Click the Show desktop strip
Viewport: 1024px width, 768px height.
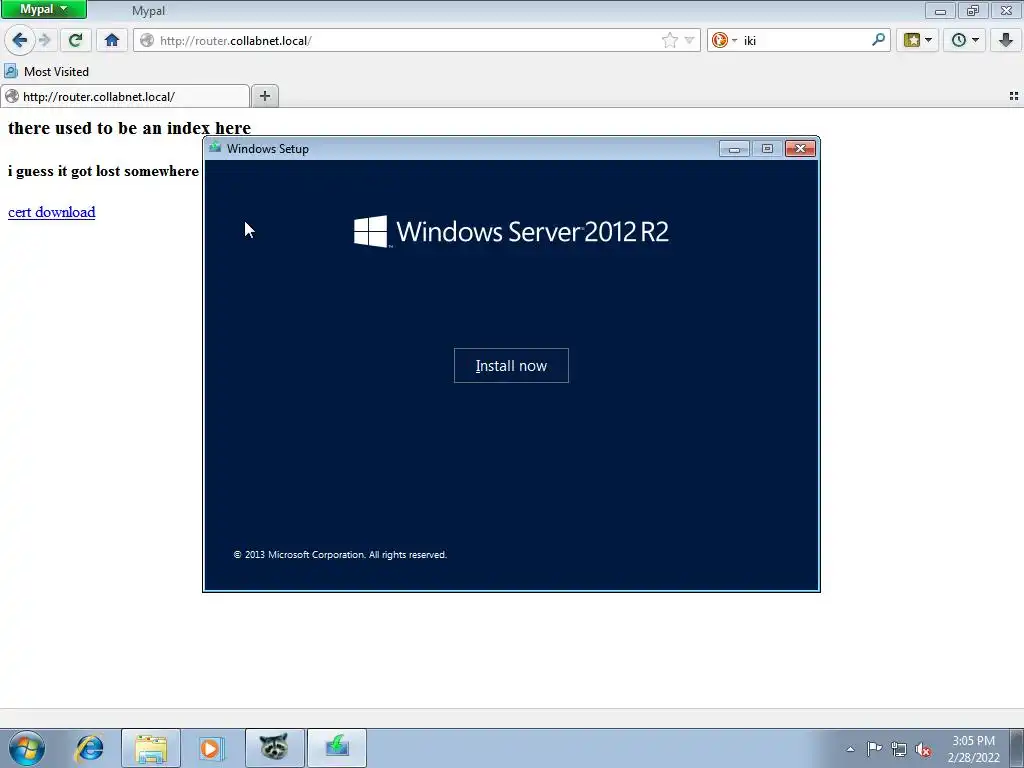[1016, 748]
